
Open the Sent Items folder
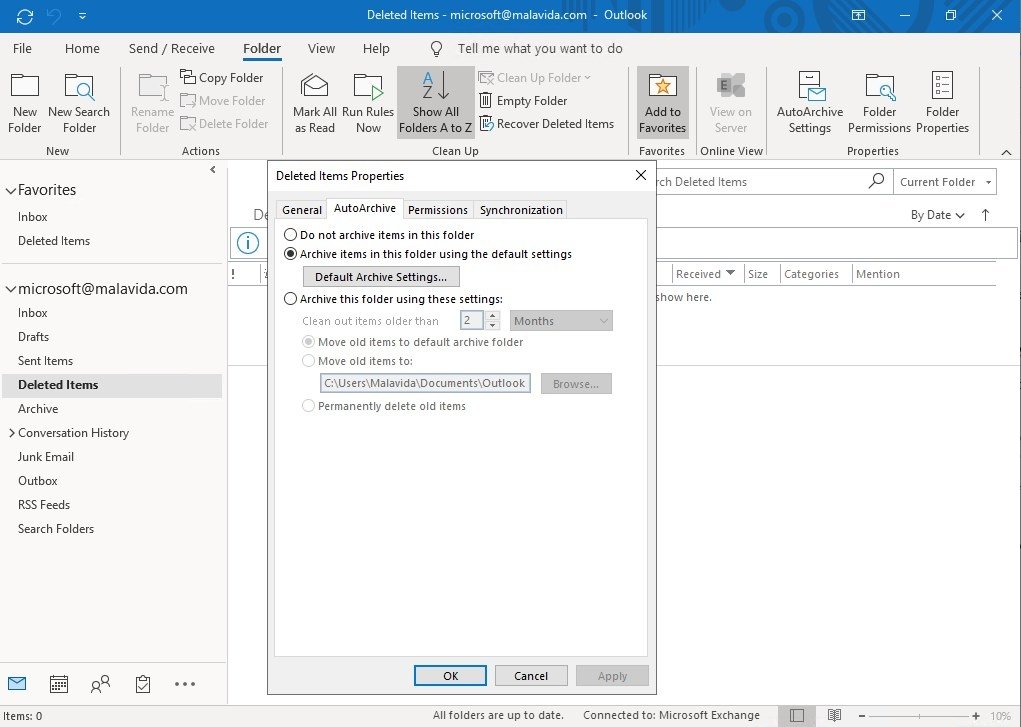pos(45,361)
